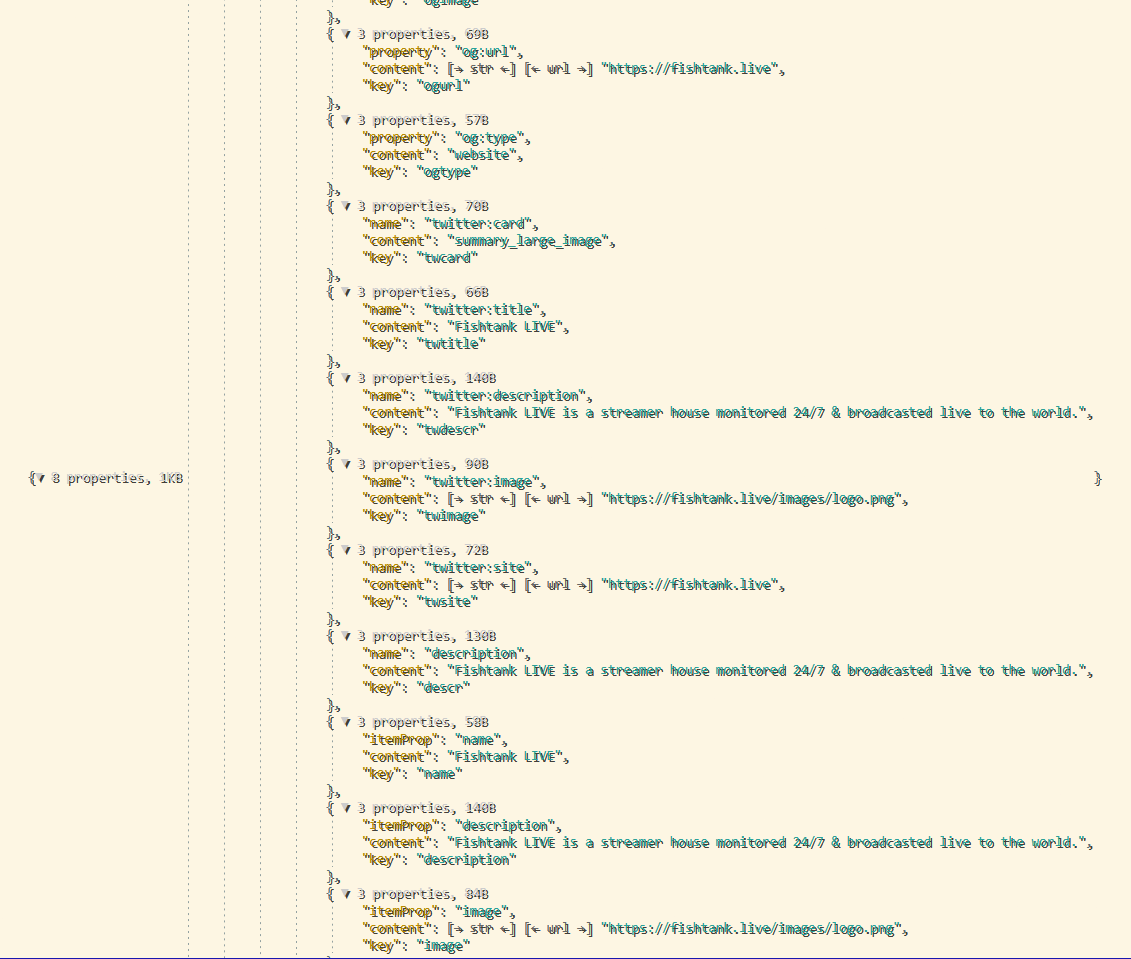The height and width of the screenshot is (959, 1131).
Task: Select "Fishtank LIVE" content under twitter:title
Action: [504, 327]
